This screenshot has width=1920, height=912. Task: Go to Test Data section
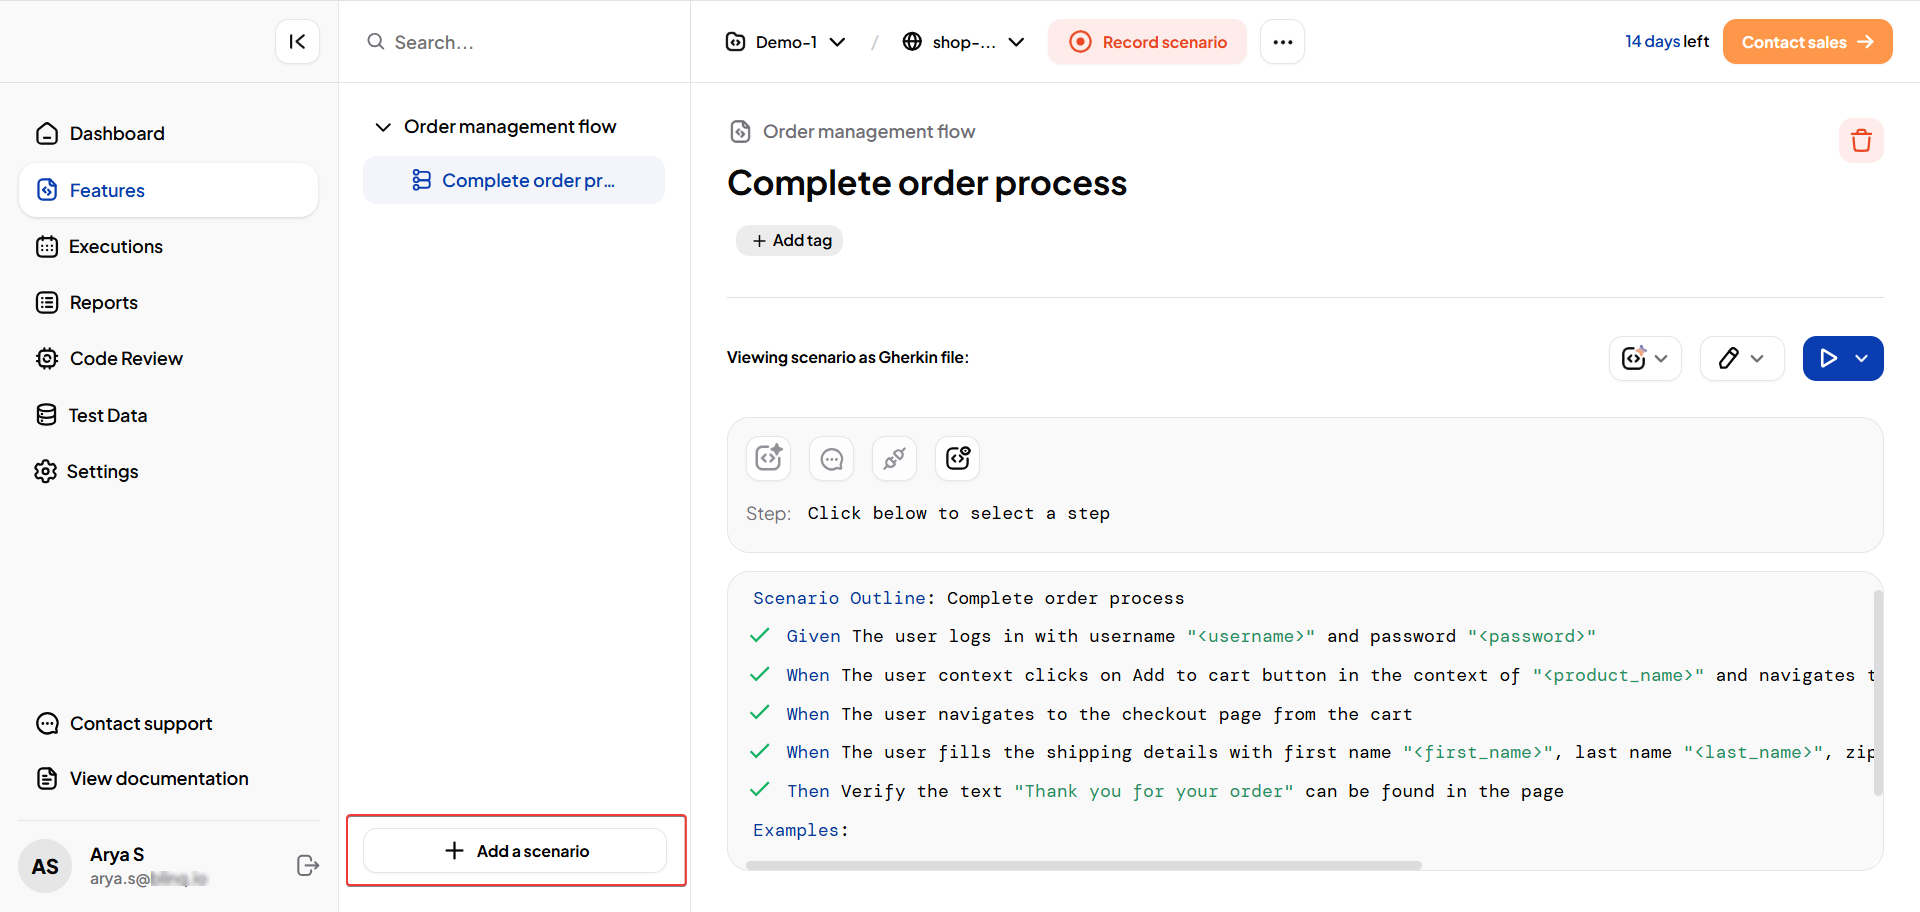[x=107, y=415]
